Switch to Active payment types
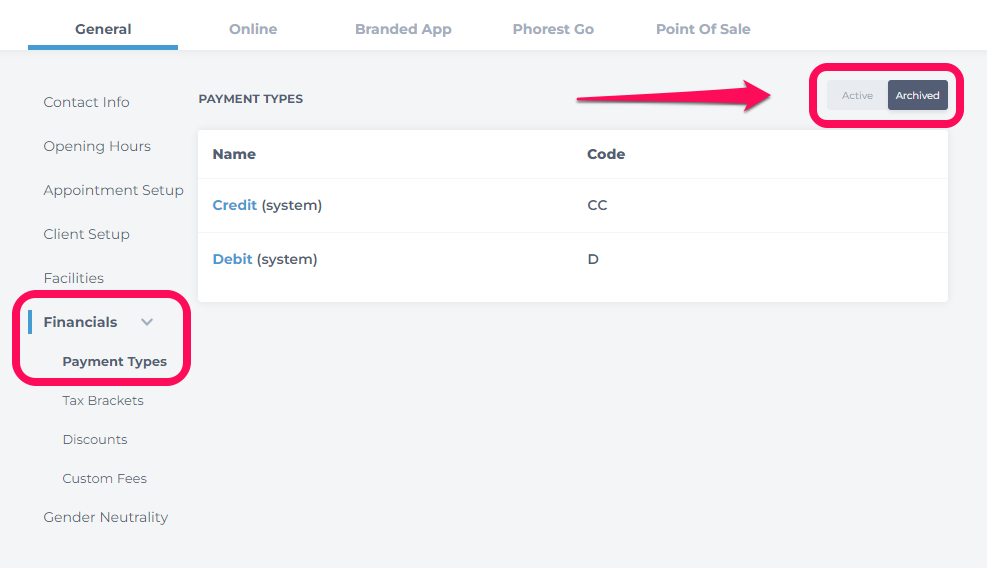987x568 pixels. 857,95
